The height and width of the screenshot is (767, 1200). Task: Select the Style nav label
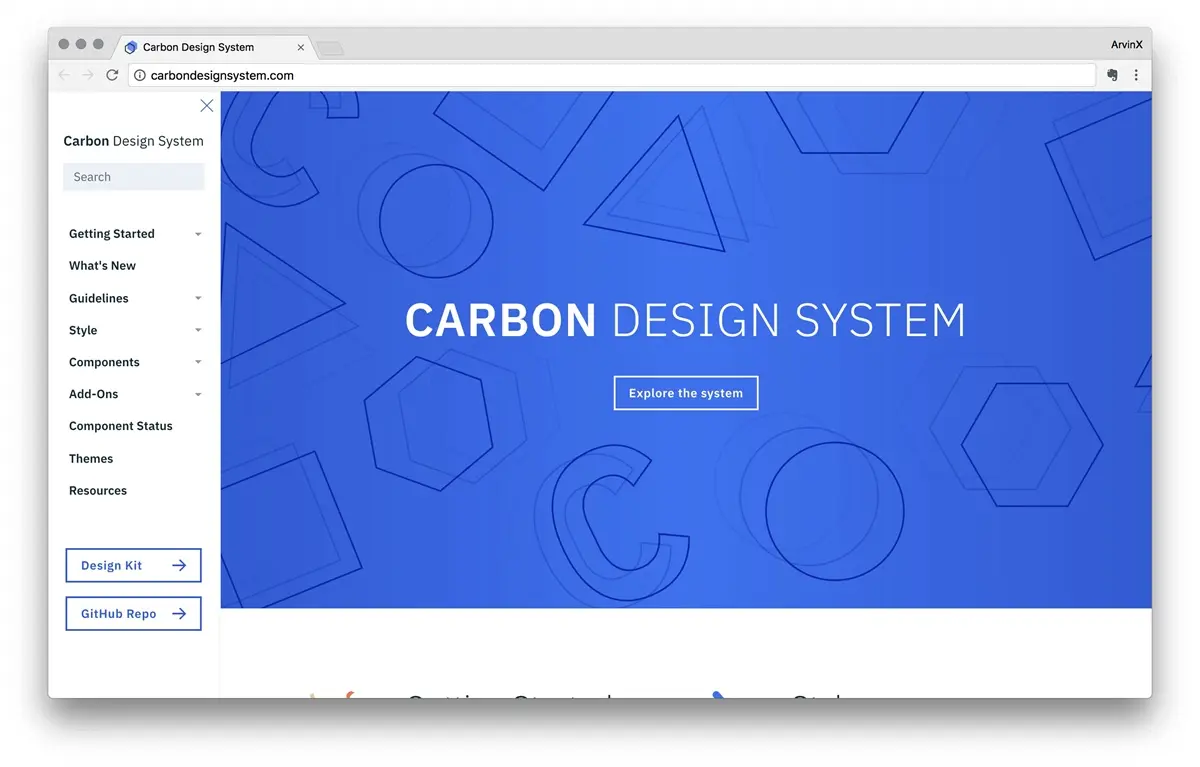coord(83,330)
